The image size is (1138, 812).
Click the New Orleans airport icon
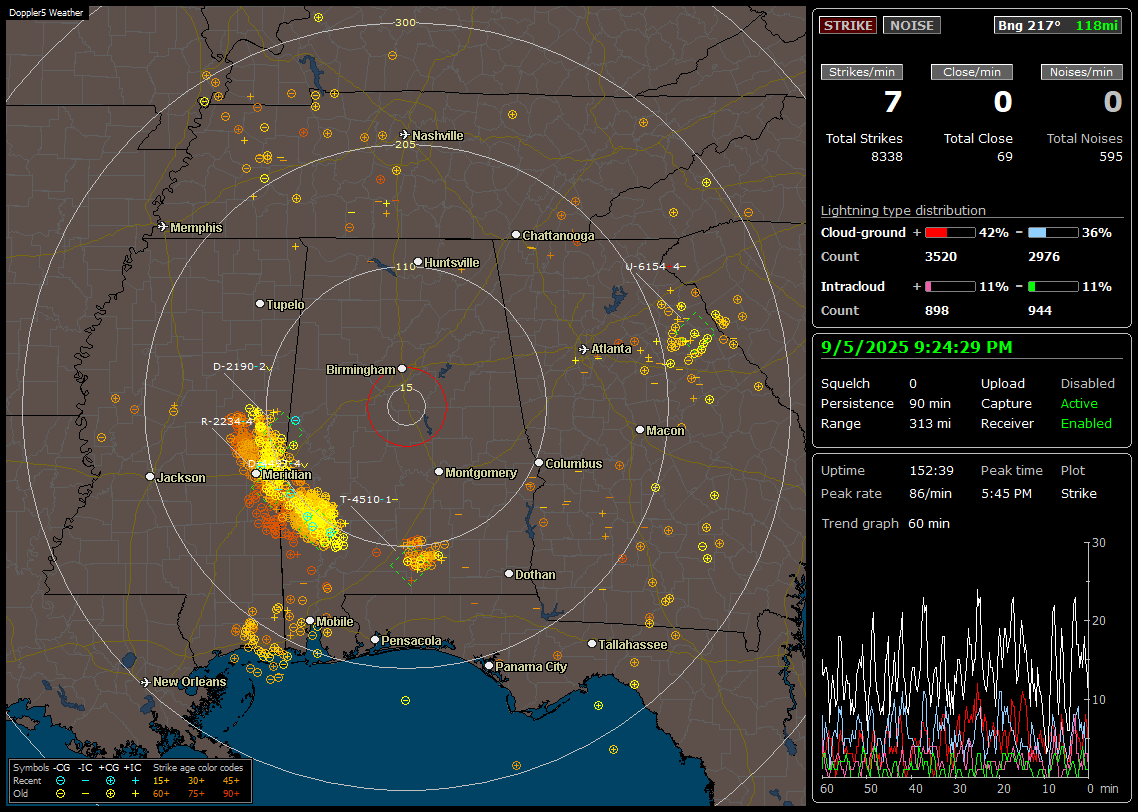point(146,682)
